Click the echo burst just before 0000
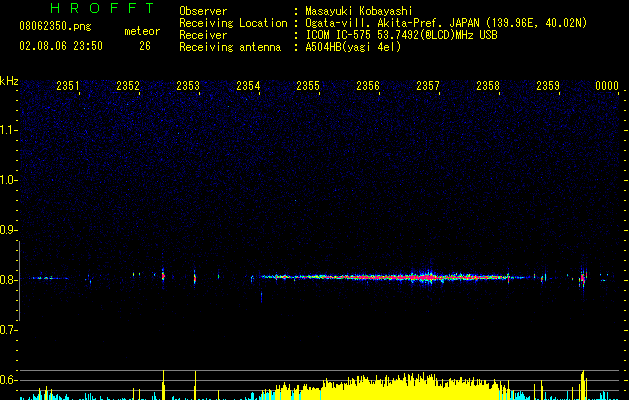Image resolution: width=629 pixels, height=400 pixels. 583,278
